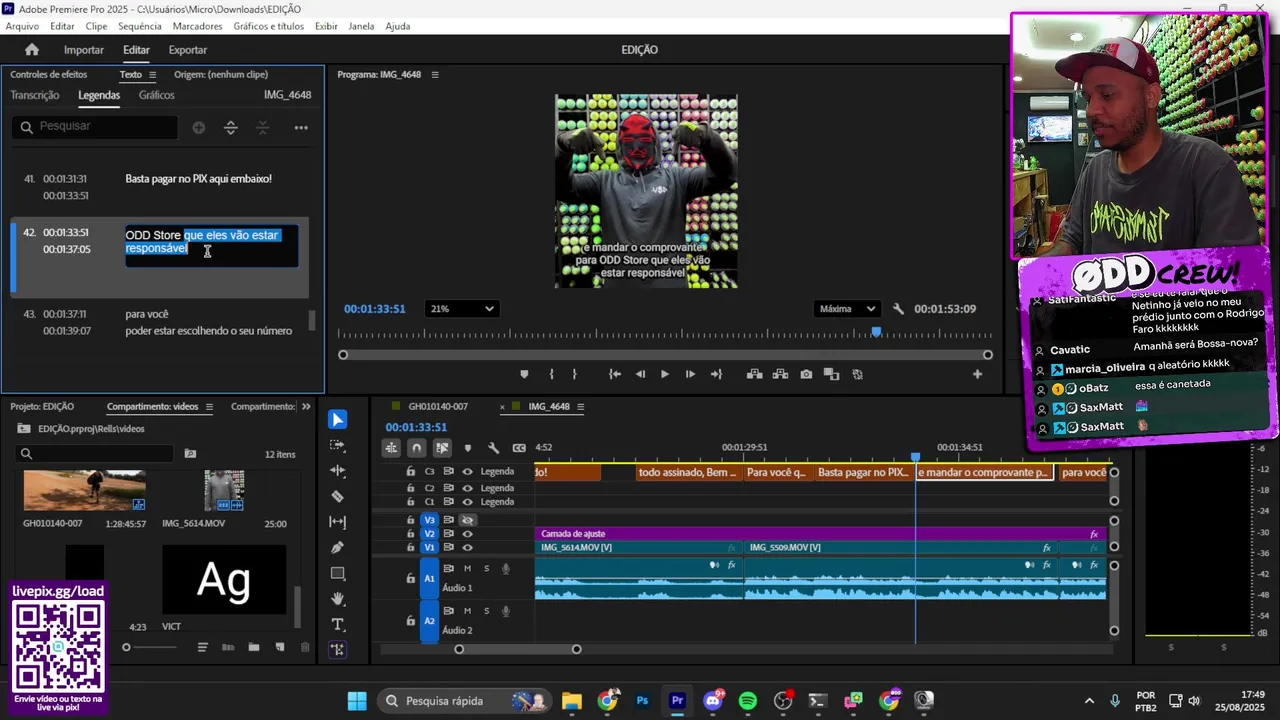Toggle visibility of track V3
This screenshot has height=720, width=1280.
point(467,520)
